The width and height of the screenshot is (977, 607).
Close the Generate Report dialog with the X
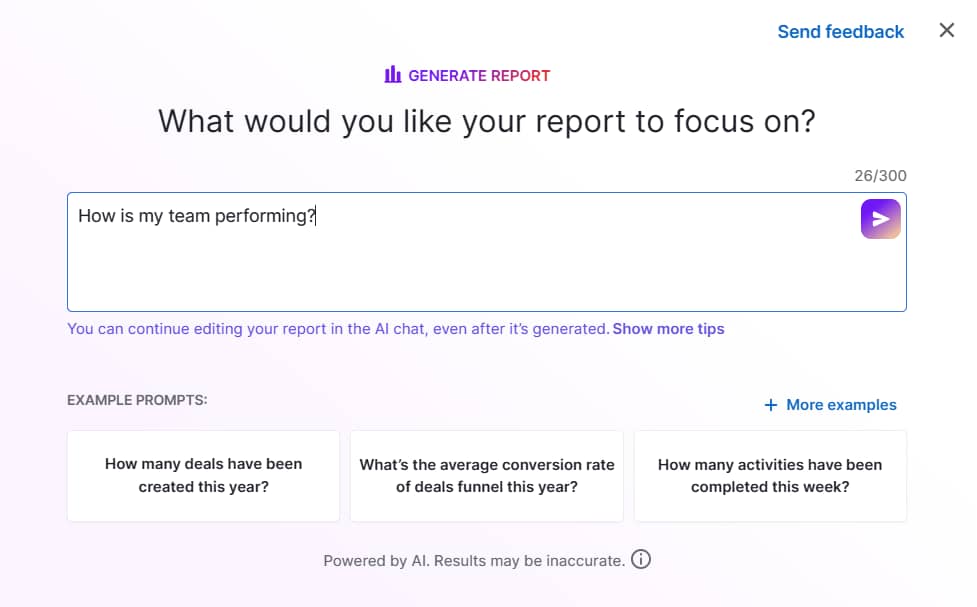pos(946,30)
